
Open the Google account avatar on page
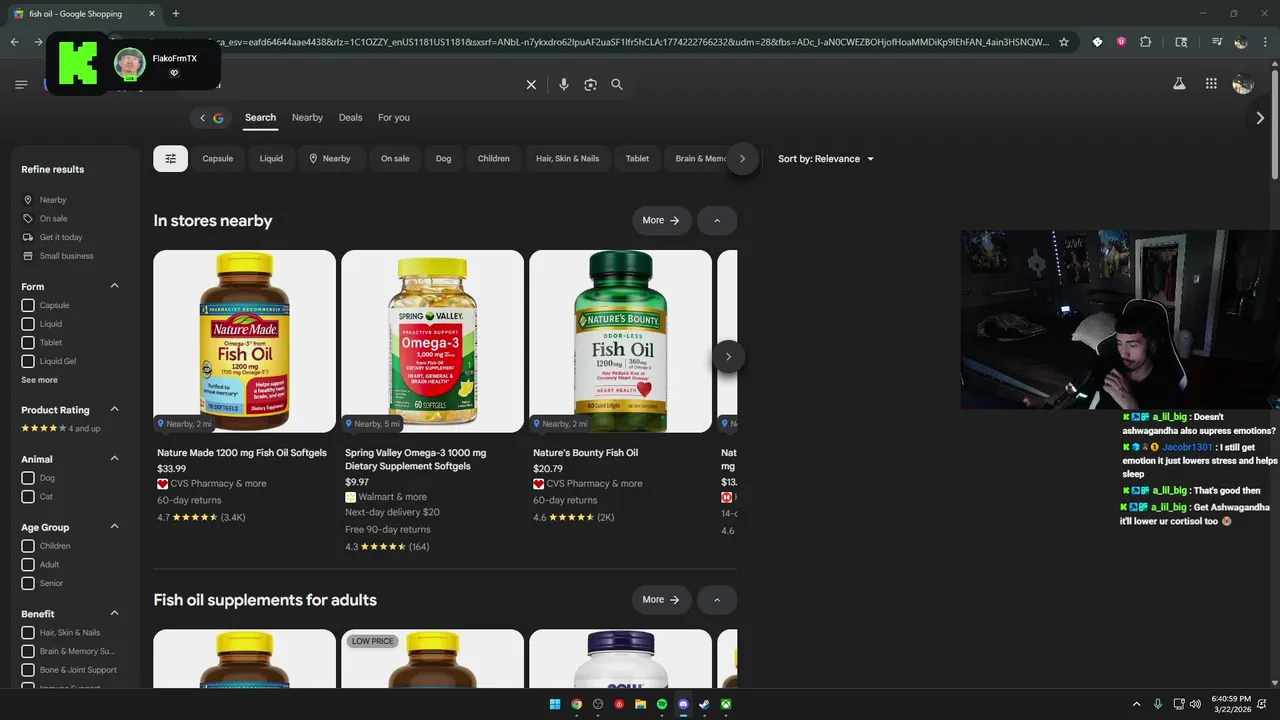tap(1243, 84)
